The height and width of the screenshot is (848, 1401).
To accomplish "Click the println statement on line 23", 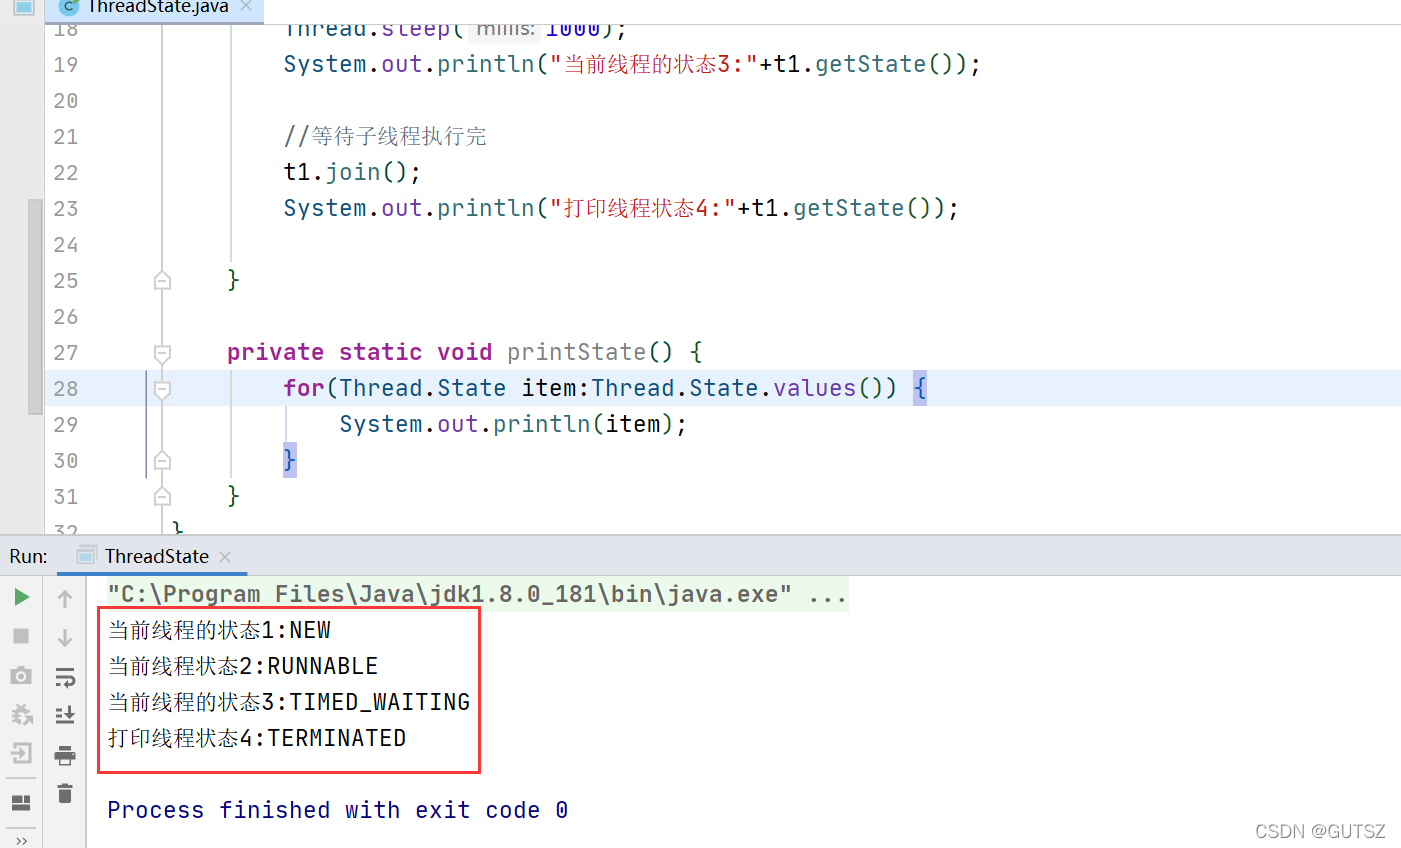I will pos(621,208).
